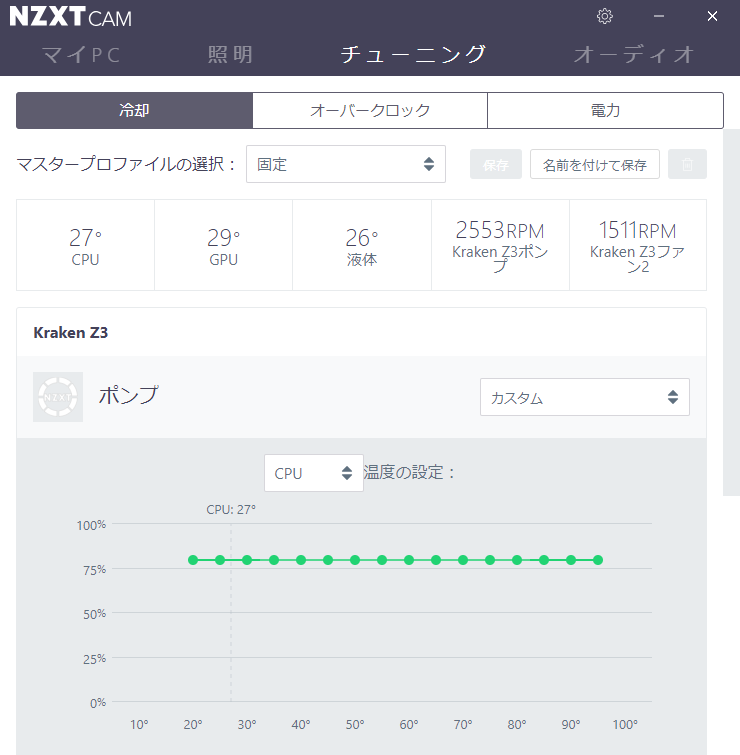Close the NZXT CAM window

(713, 16)
